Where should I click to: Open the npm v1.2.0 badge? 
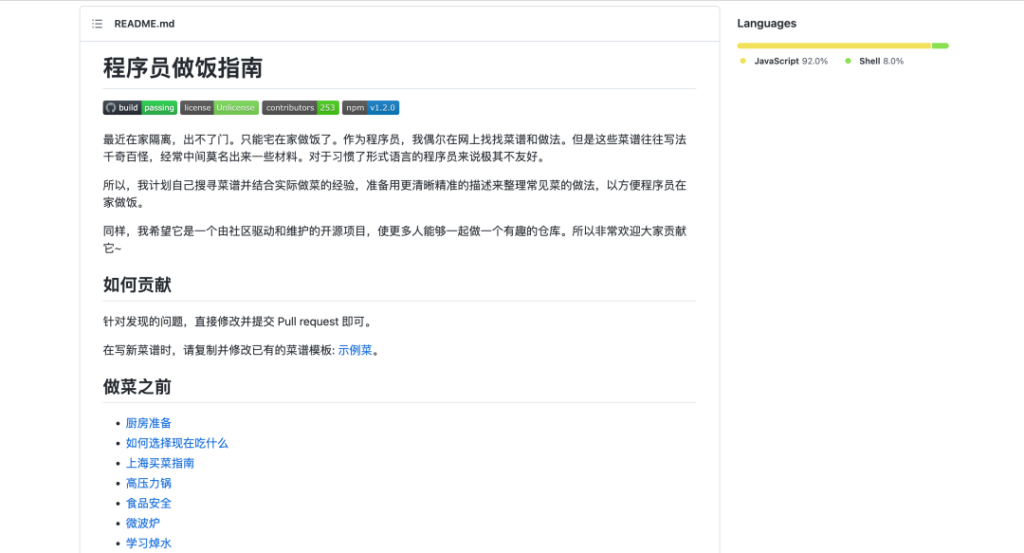[x=370, y=108]
